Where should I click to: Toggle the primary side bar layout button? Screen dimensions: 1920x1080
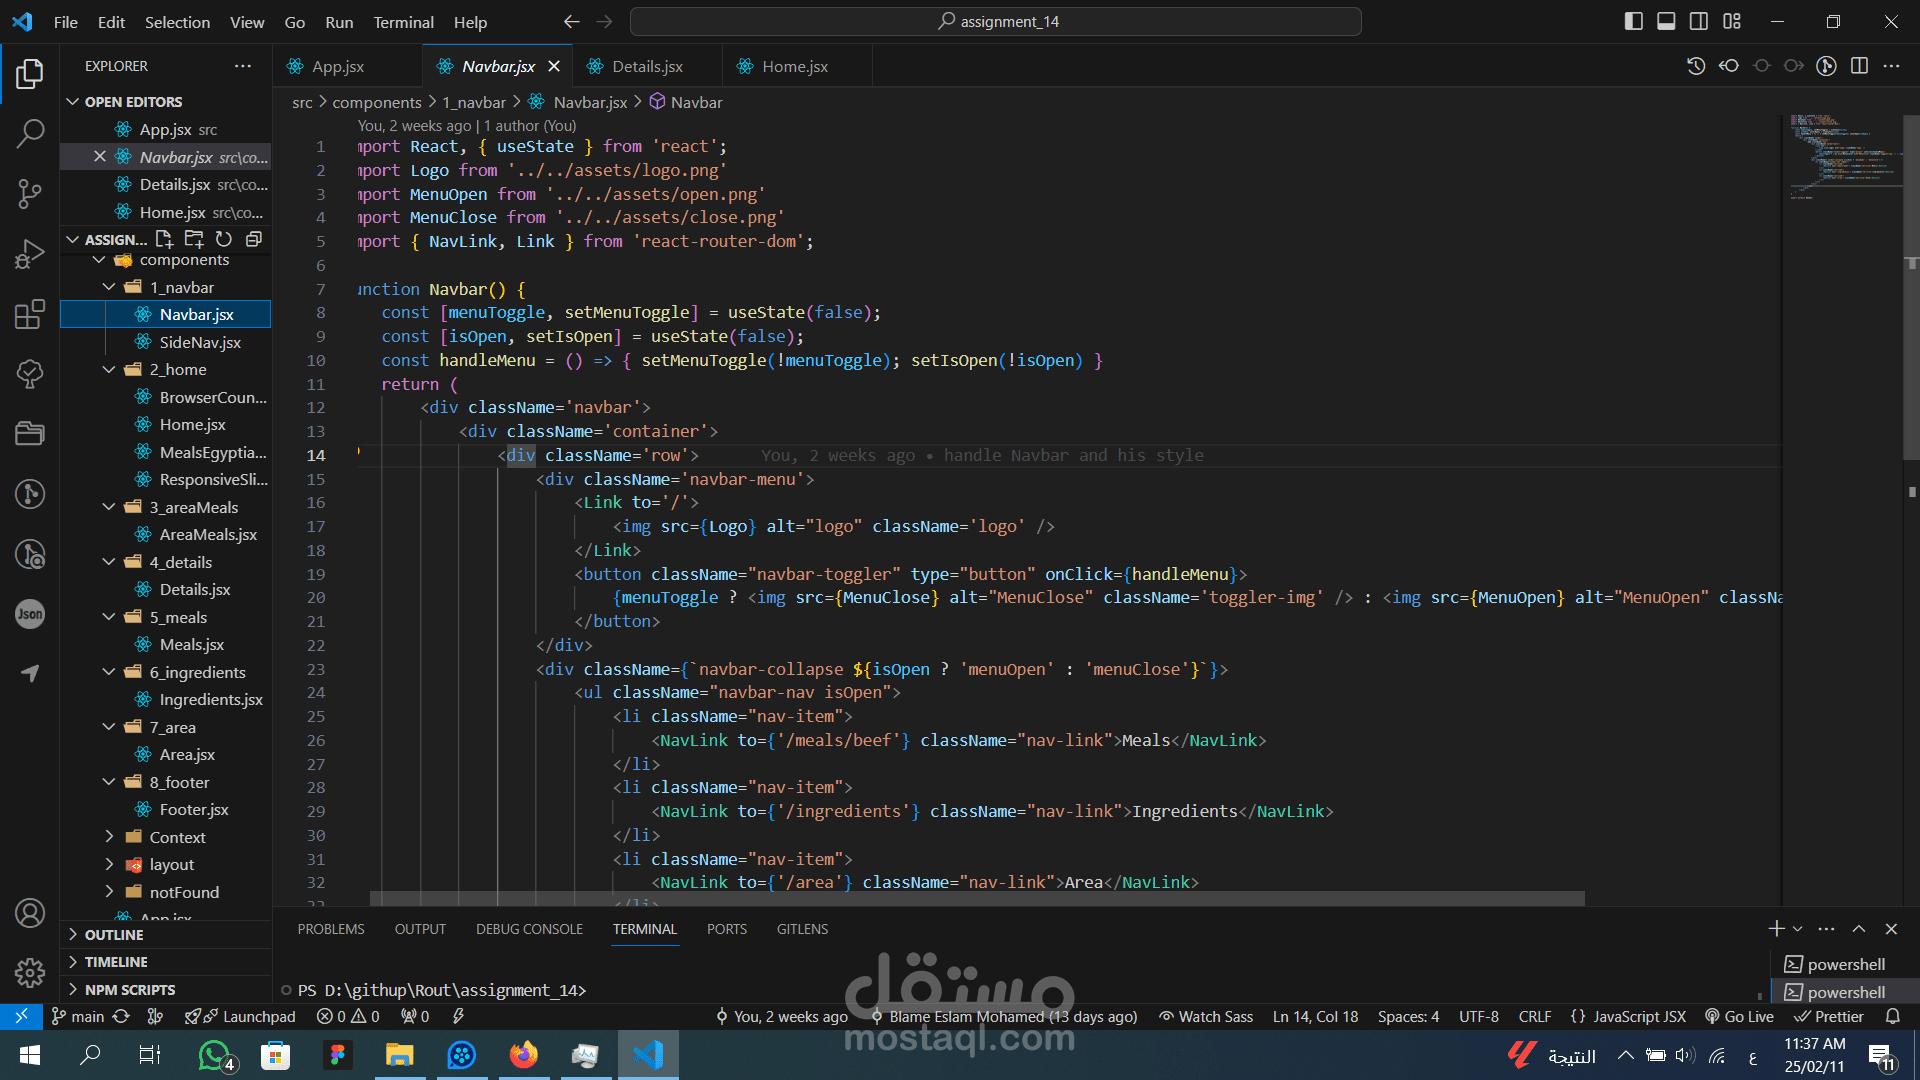pos(1633,21)
